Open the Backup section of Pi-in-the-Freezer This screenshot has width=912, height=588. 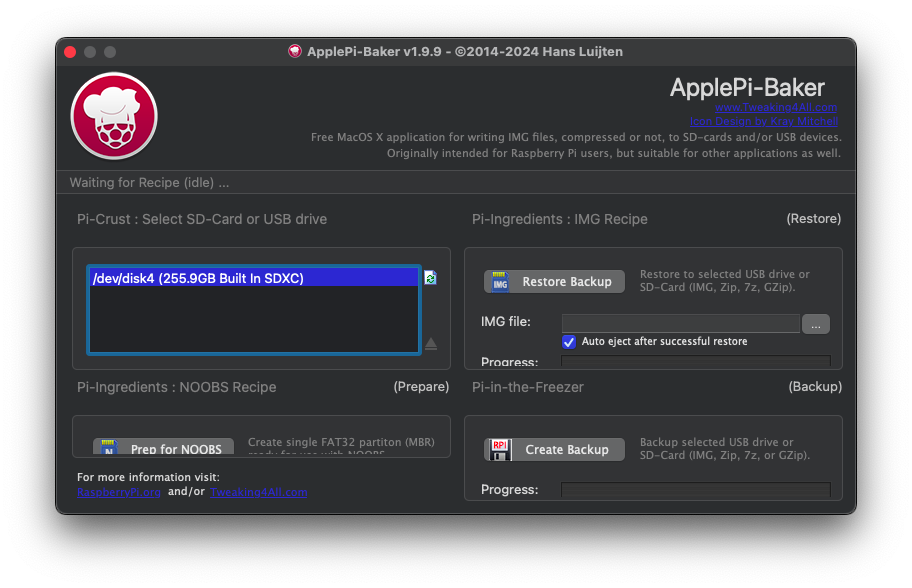(x=815, y=386)
